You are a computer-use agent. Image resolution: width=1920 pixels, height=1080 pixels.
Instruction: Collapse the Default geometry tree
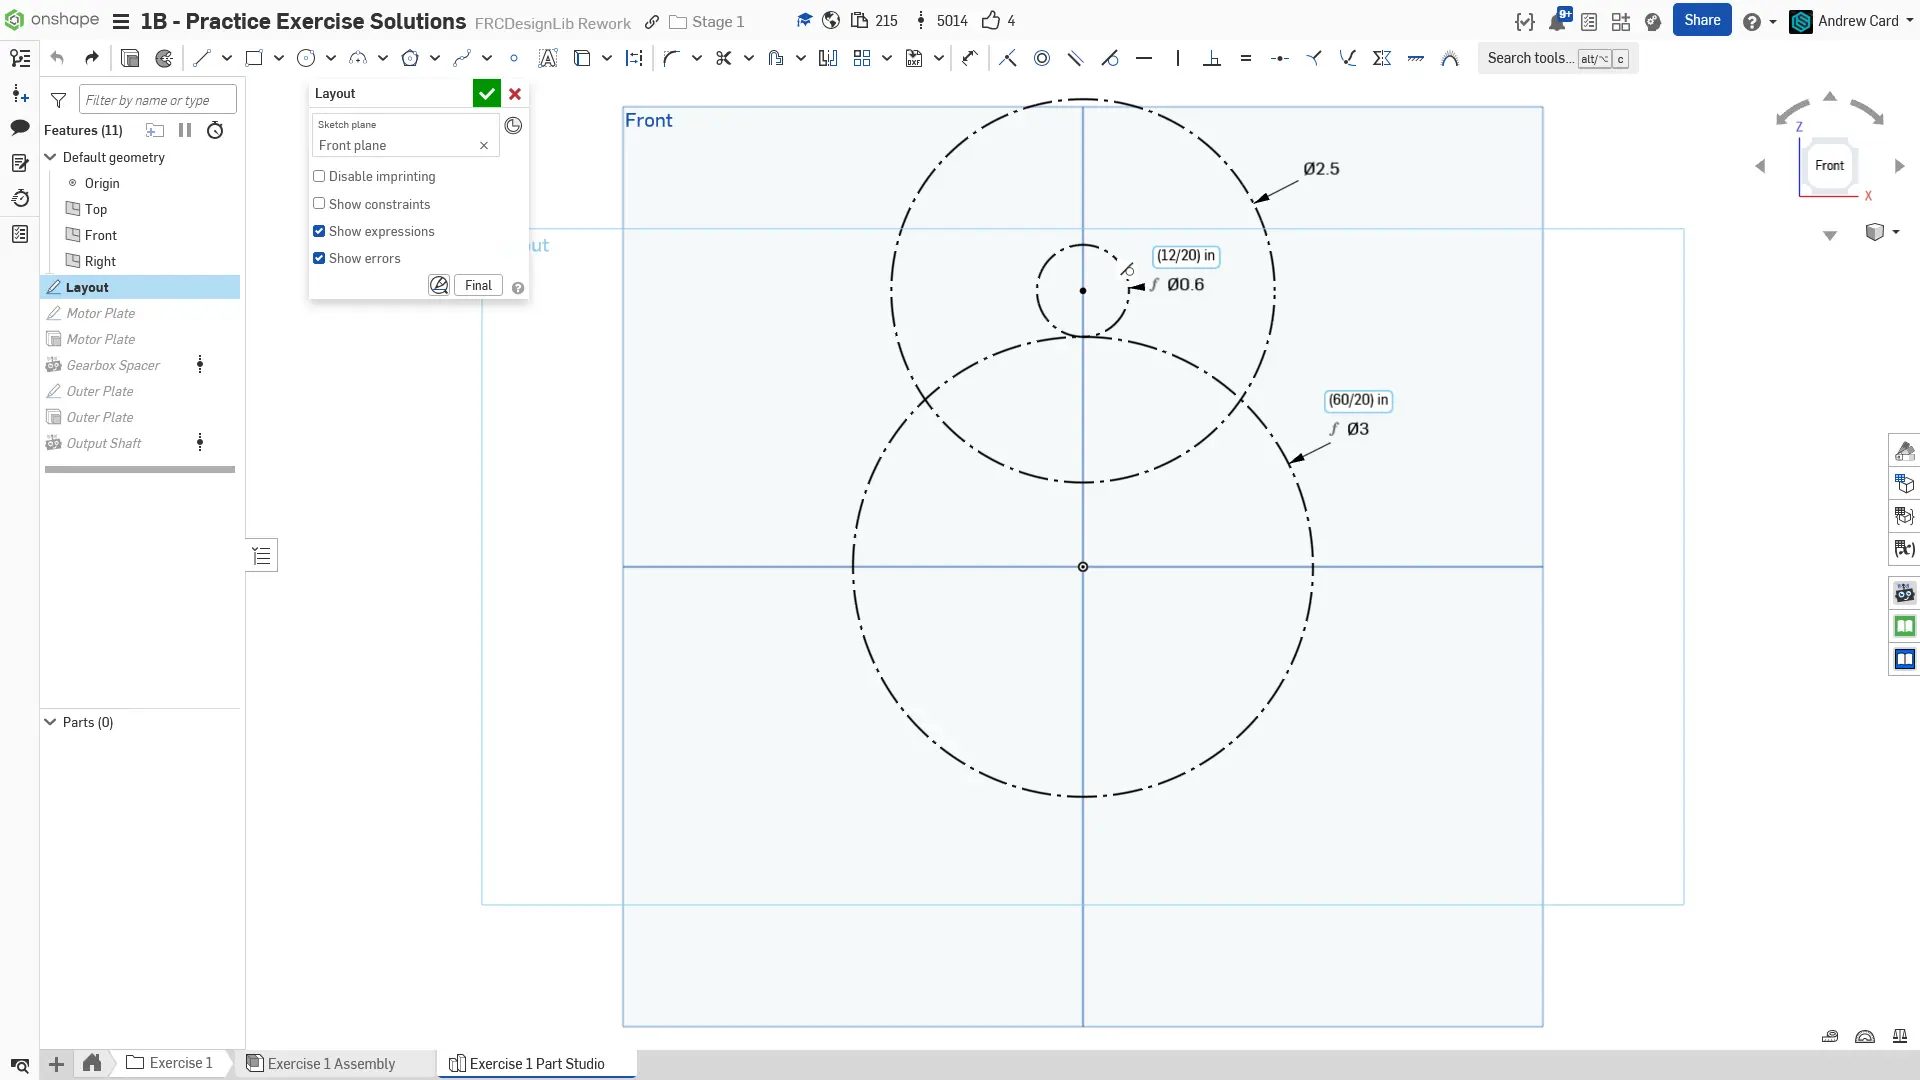[x=50, y=157]
